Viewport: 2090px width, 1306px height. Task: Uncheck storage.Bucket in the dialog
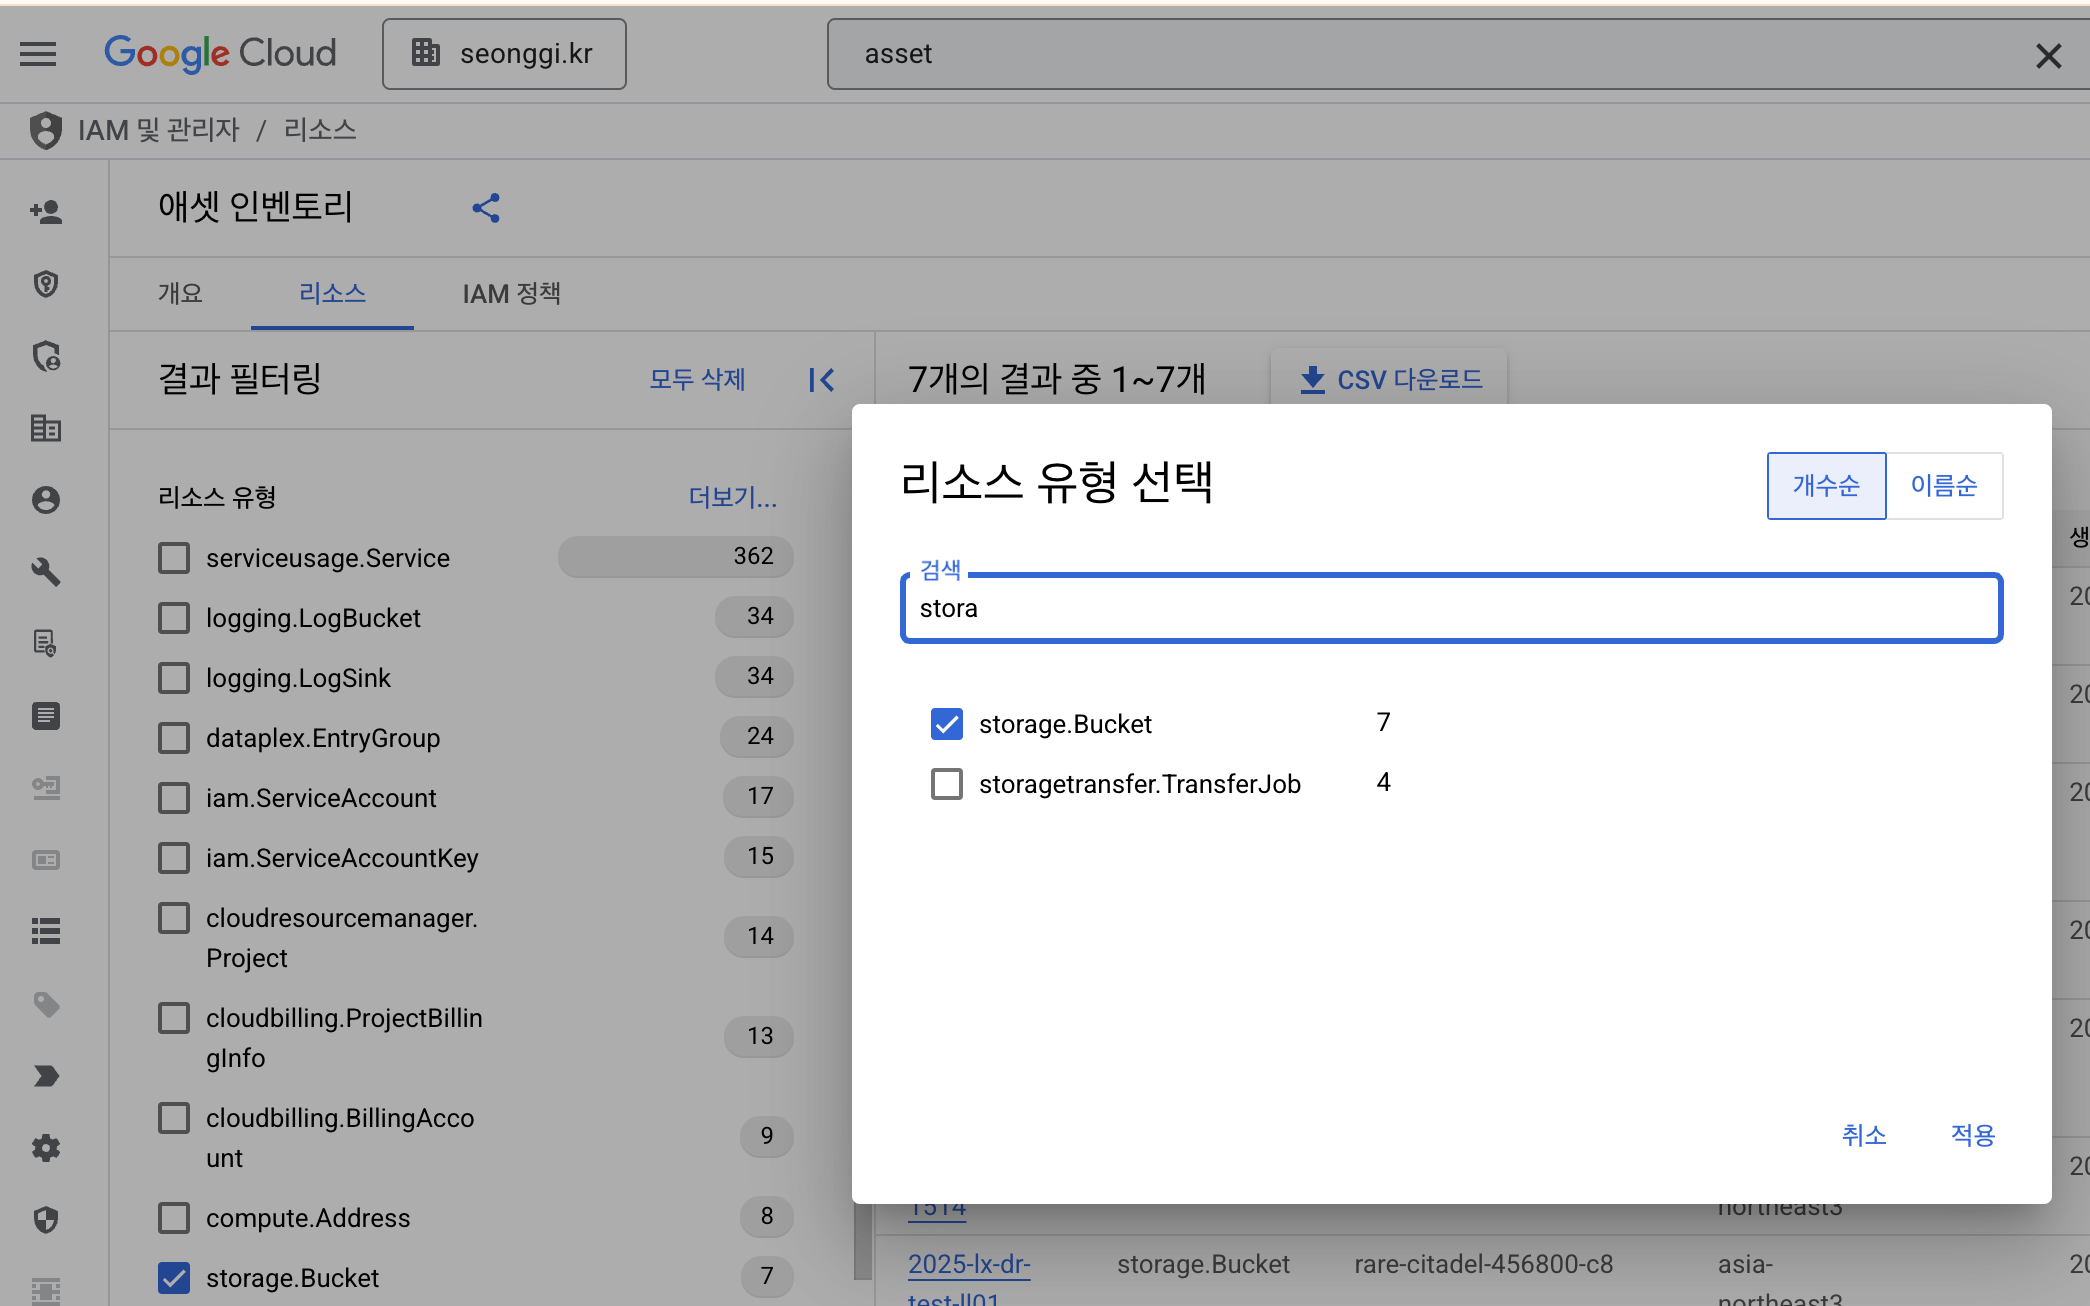pyautogui.click(x=946, y=724)
